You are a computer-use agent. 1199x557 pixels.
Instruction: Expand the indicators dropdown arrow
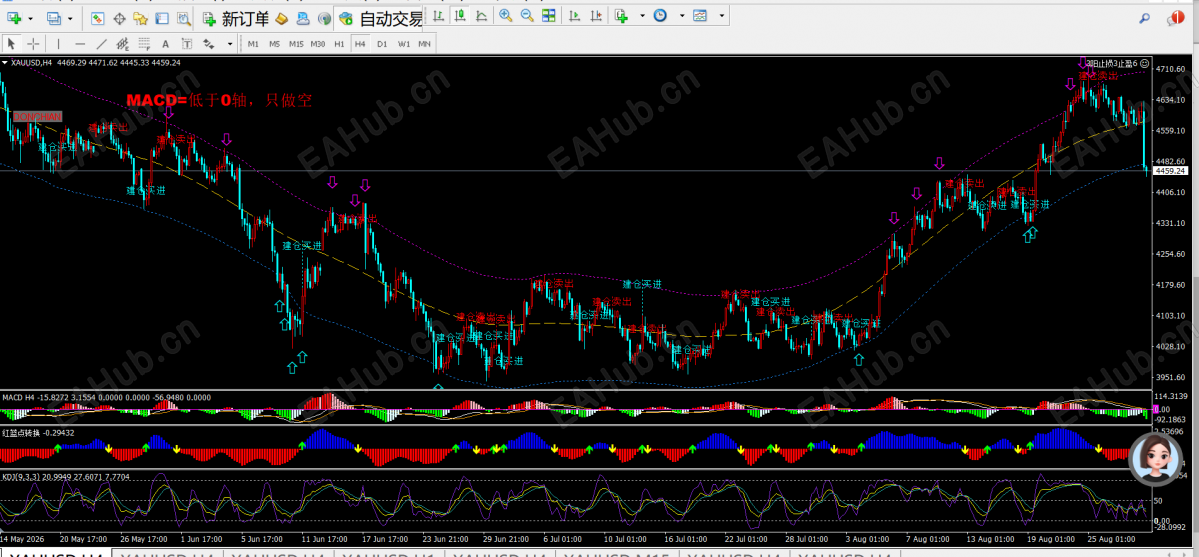(642, 15)
